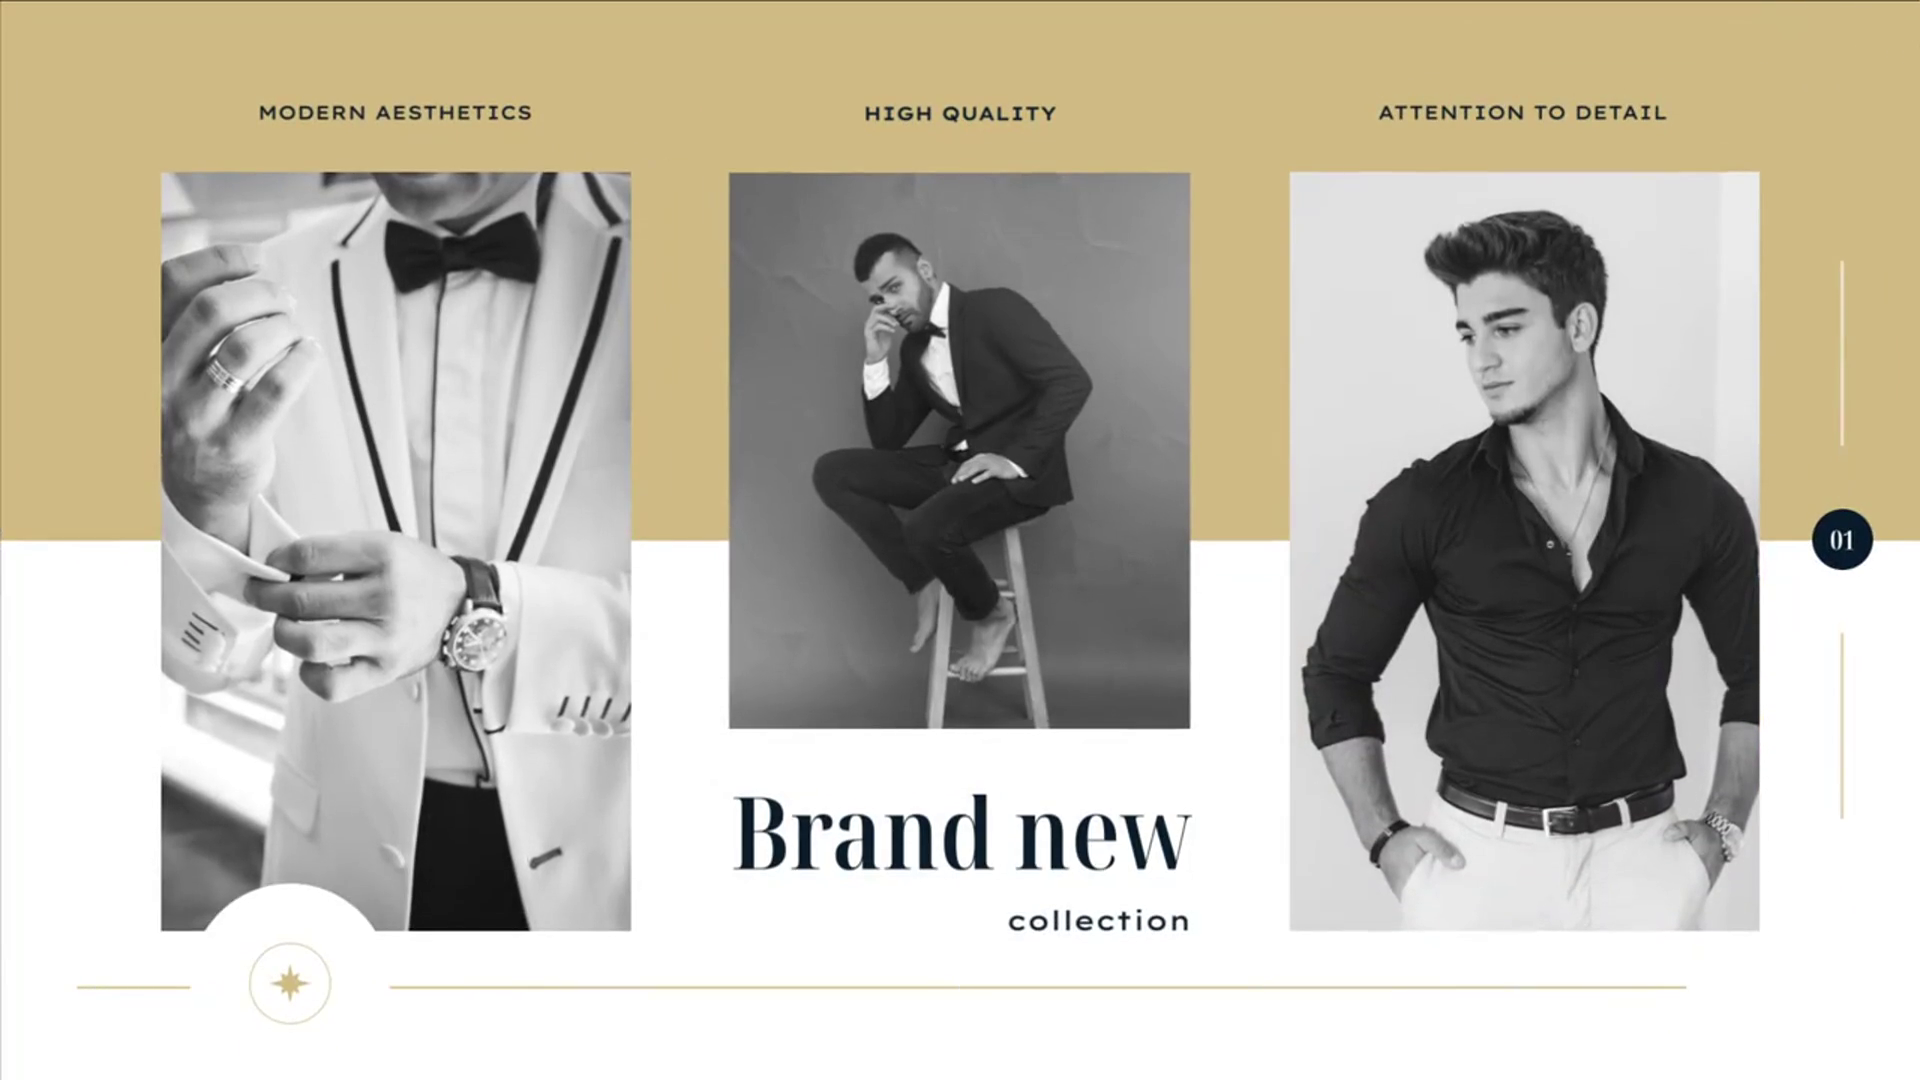
Task: Click the belt buckle in right photo
Action: point(1553,820)
